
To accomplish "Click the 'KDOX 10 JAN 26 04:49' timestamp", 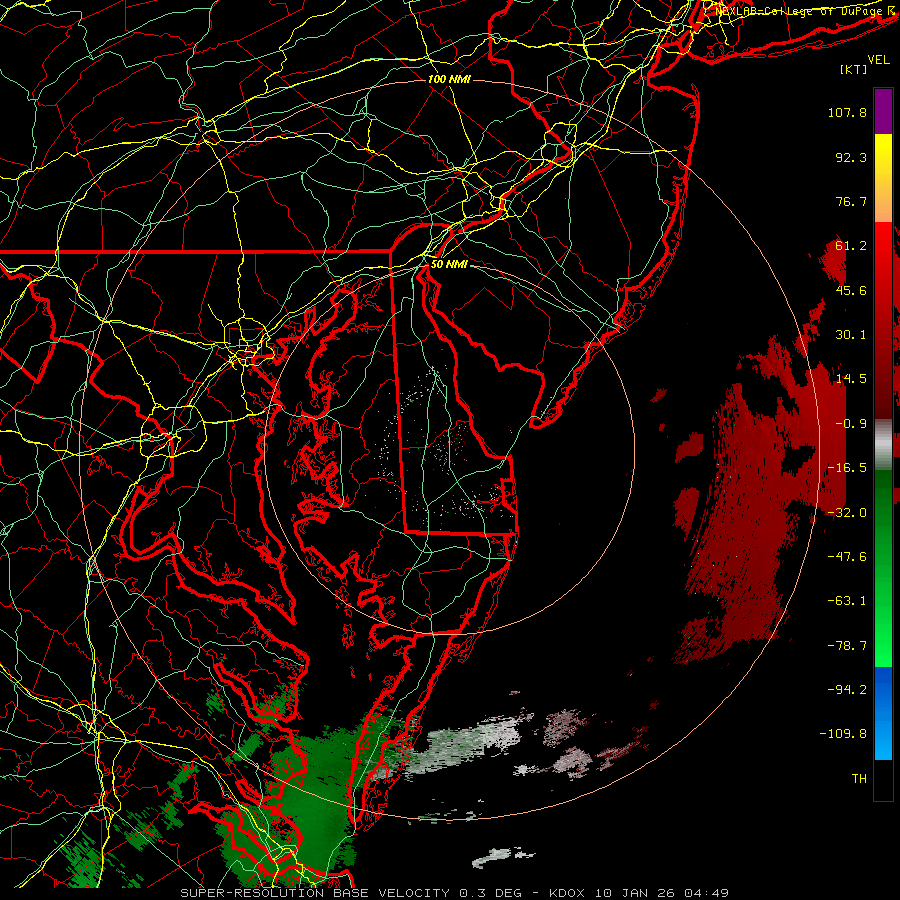I will pos(639,893).
